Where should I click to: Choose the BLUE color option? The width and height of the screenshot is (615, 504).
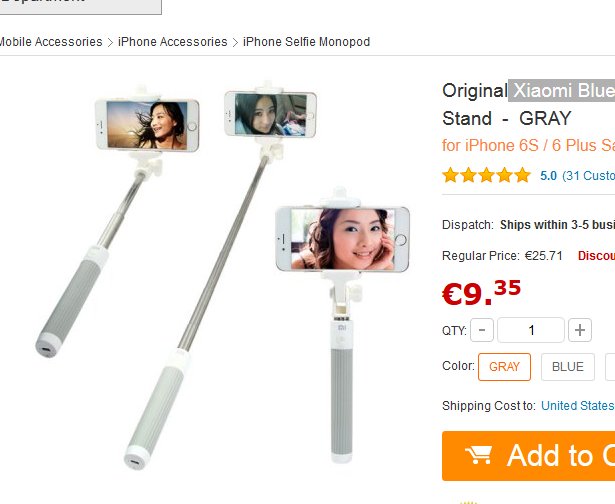pyautogui.click(x=567, y=367)
